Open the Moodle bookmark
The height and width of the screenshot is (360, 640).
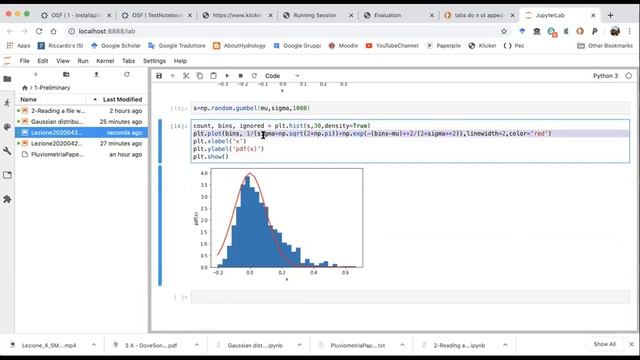point(344,46)
